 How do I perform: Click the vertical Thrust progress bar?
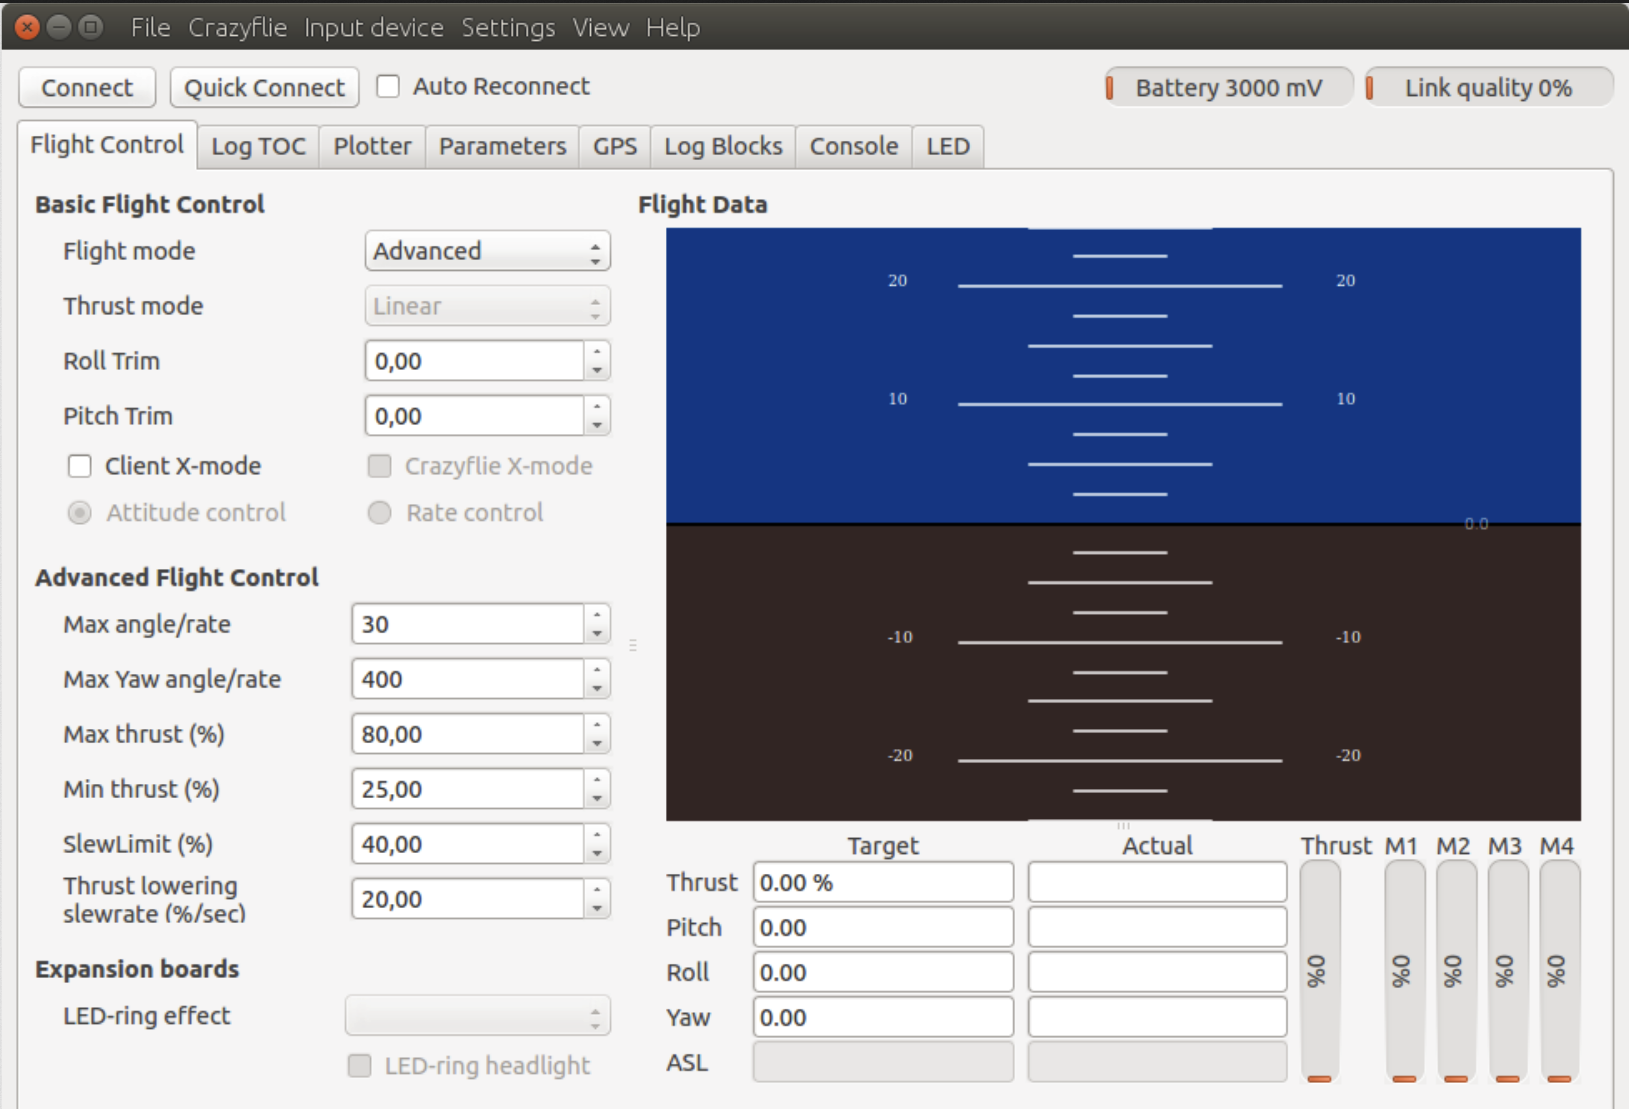[x=1320, y=972]
